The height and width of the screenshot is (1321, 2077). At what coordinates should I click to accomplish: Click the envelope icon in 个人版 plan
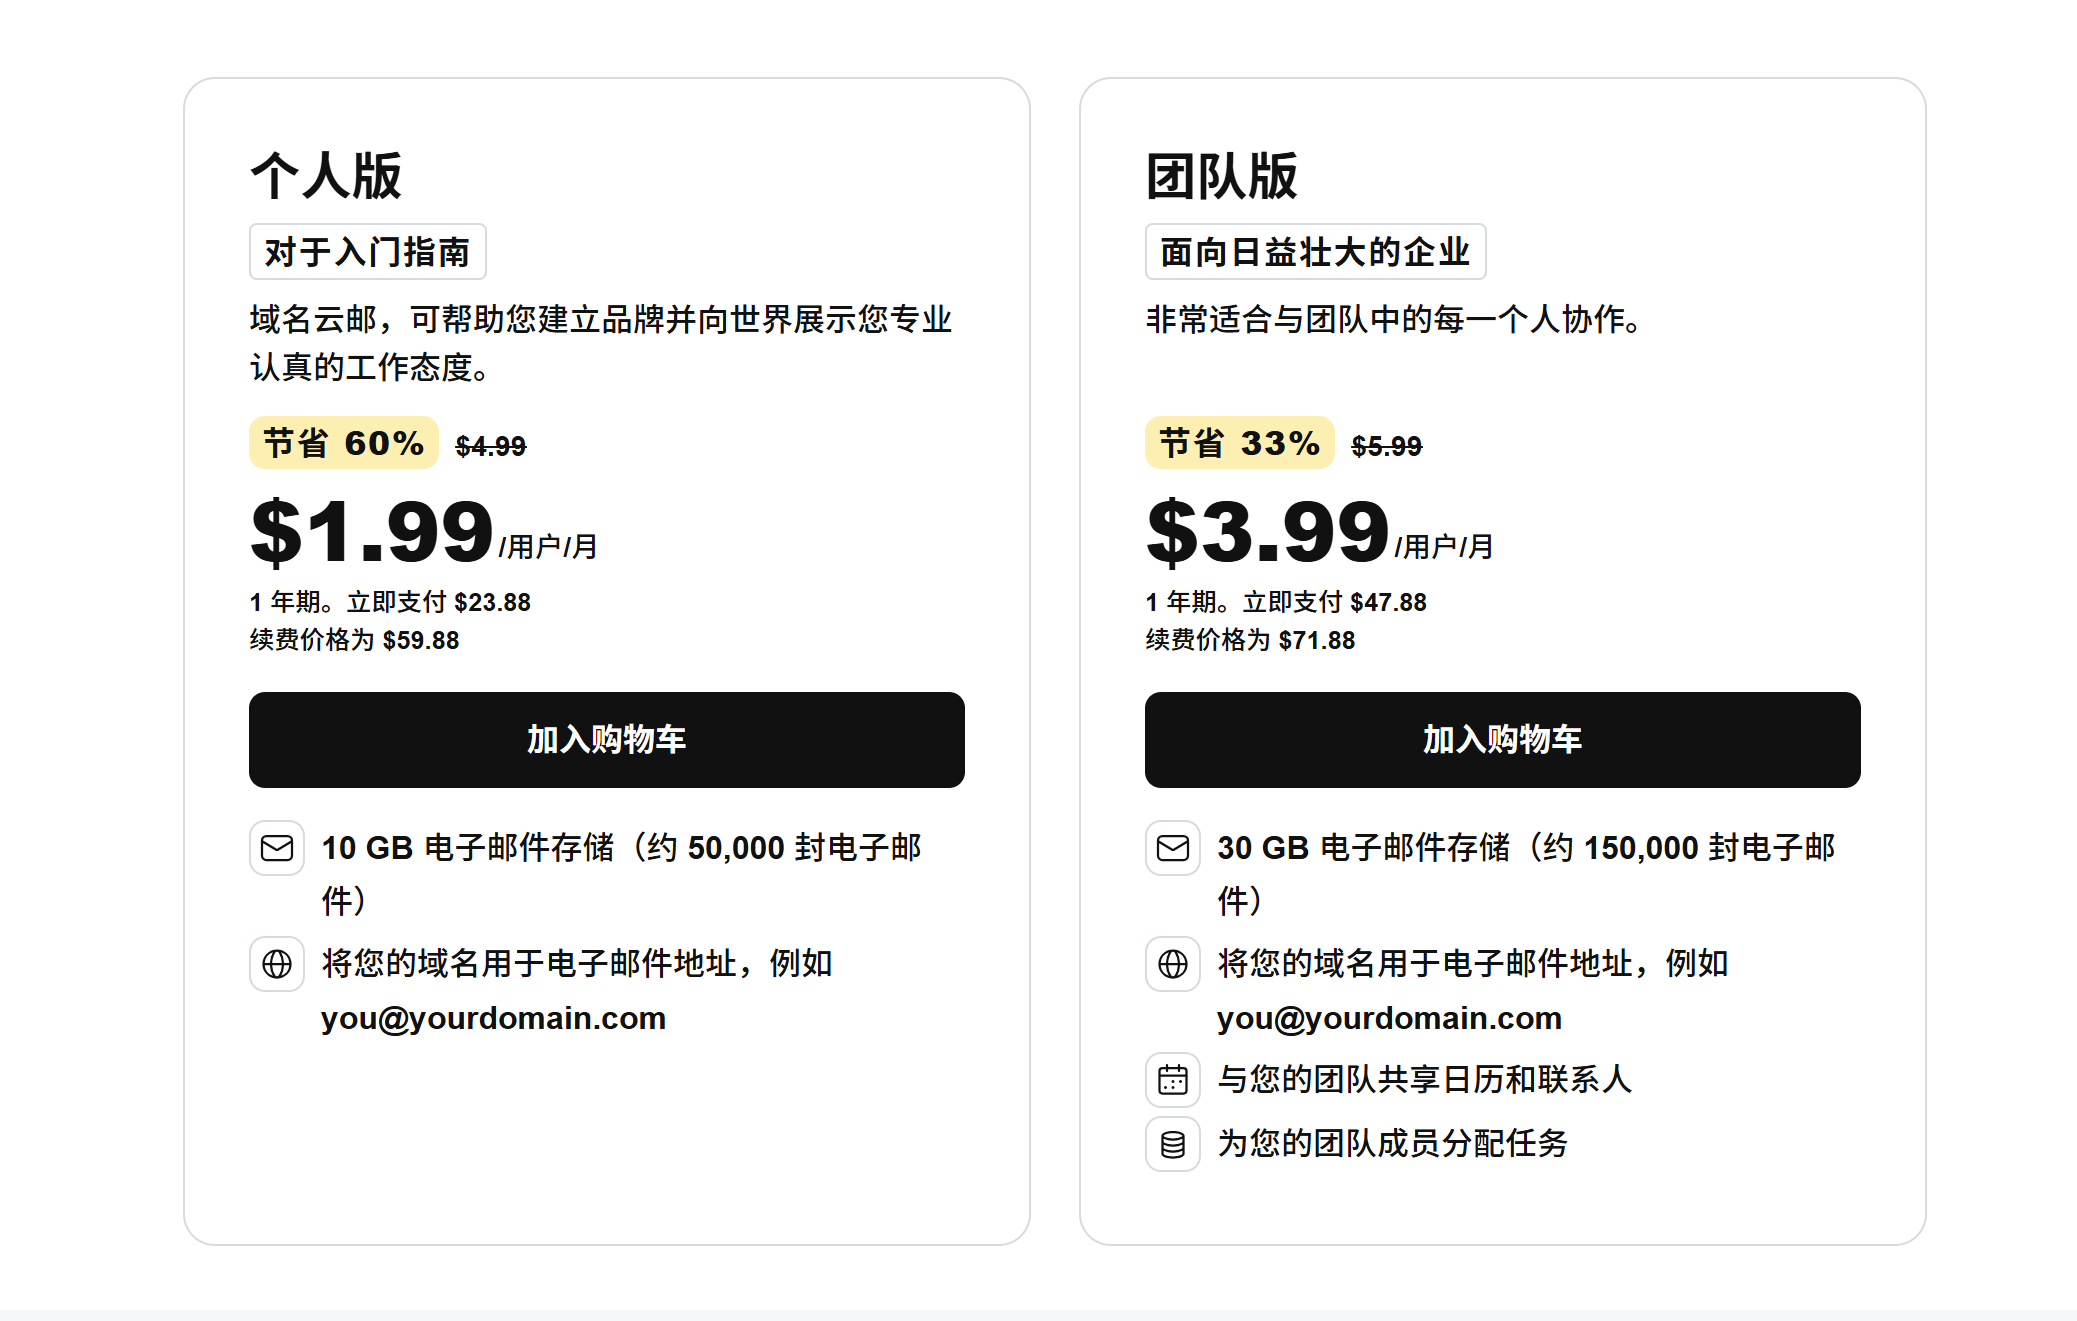(277, 848)
